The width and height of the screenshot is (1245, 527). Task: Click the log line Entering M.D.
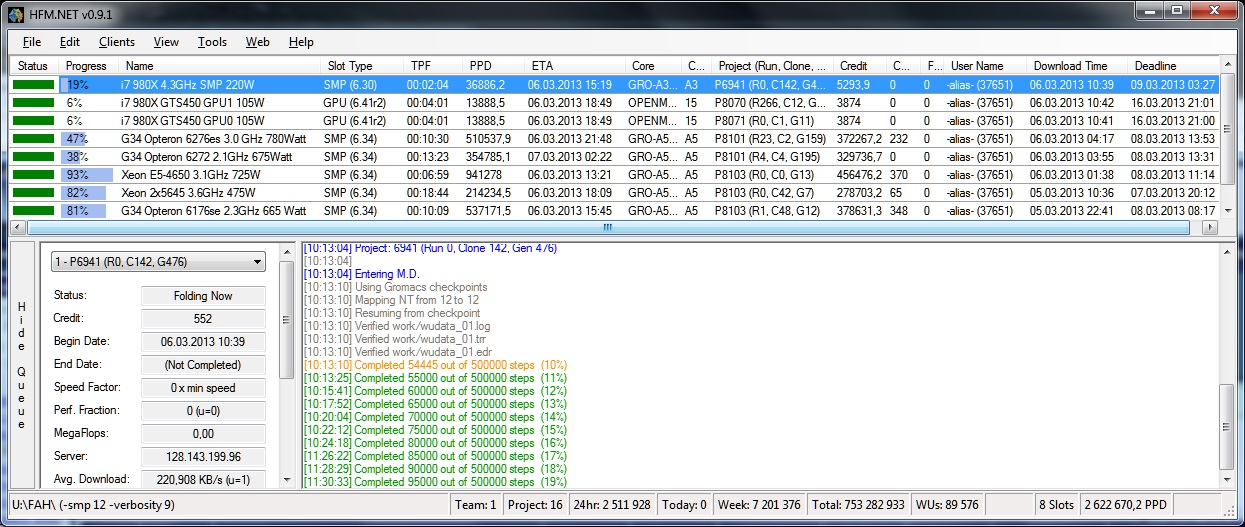pyautogui.click(x=362, y=274)
